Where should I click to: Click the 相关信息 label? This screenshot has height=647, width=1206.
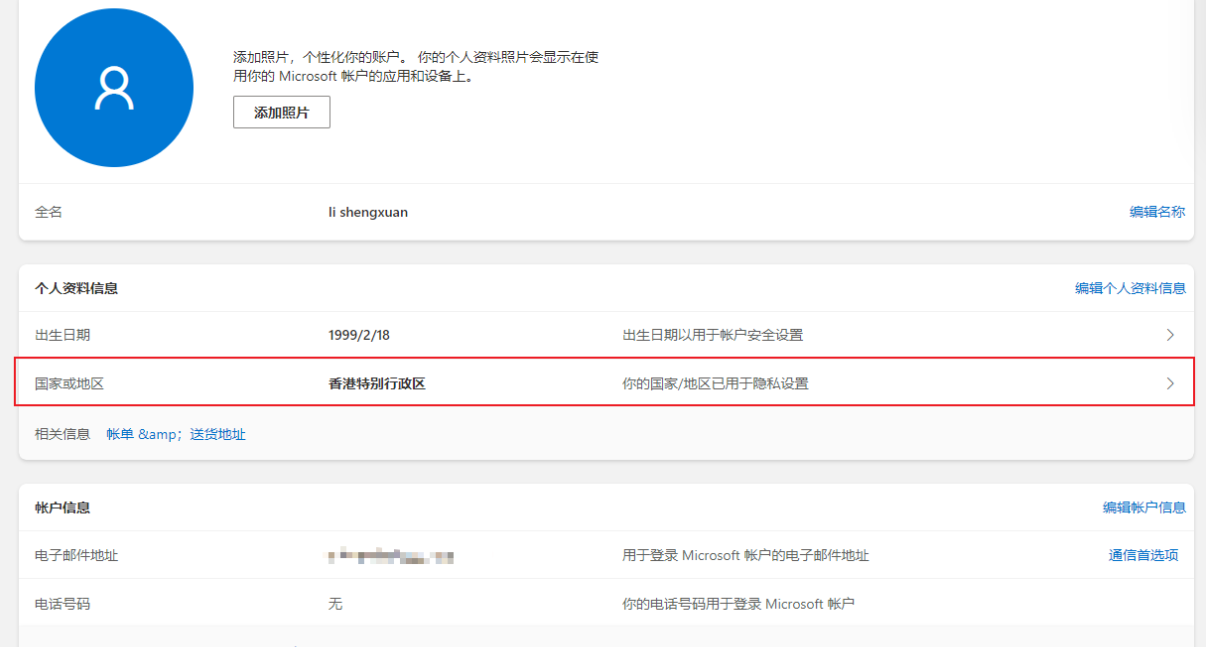coord(63,434)
